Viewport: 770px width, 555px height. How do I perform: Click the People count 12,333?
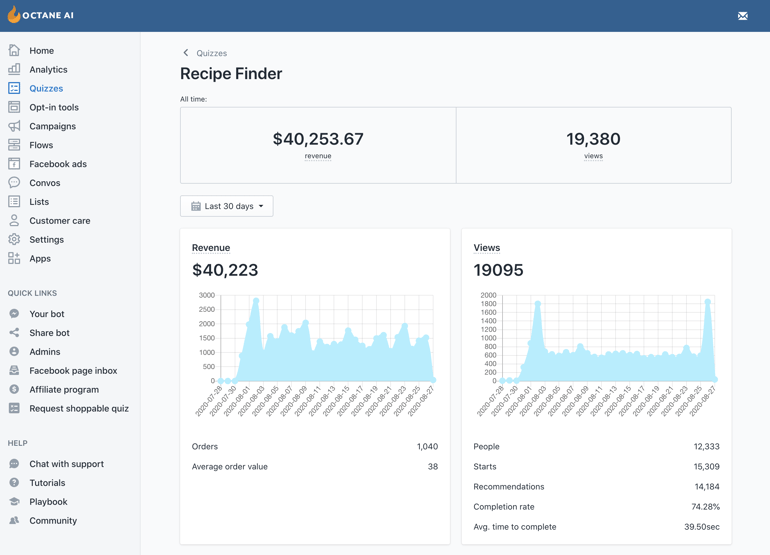tap(706, 446)
